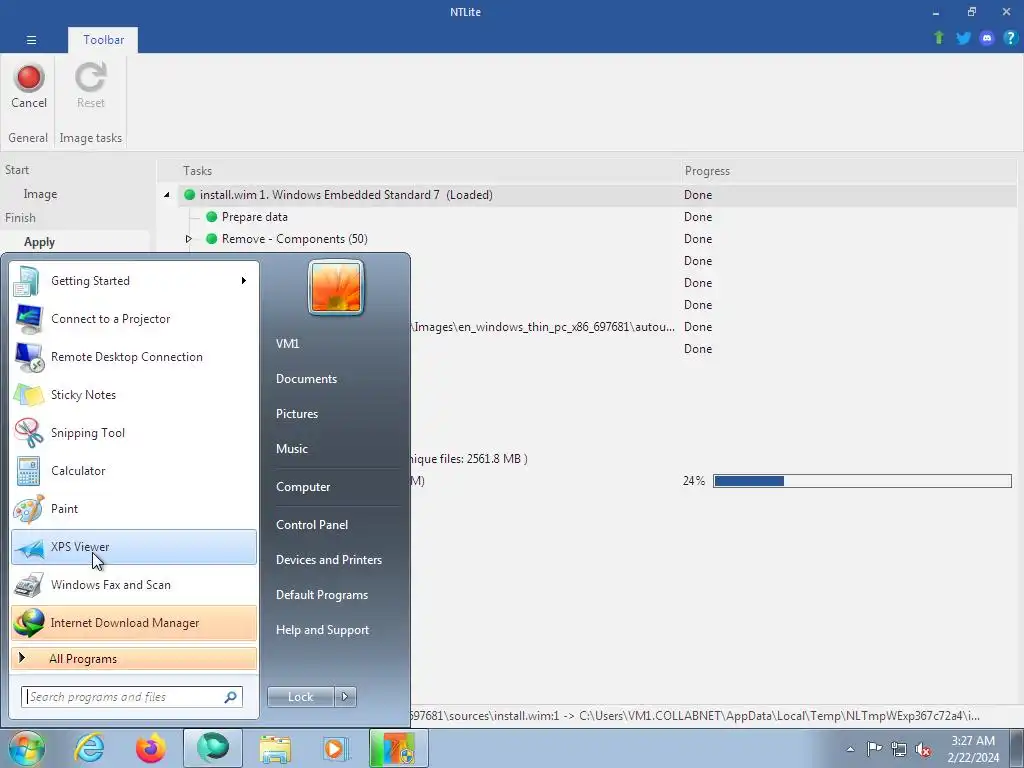Click the 24% progress bar
The image size is (1024, 768).
point(862,481)
